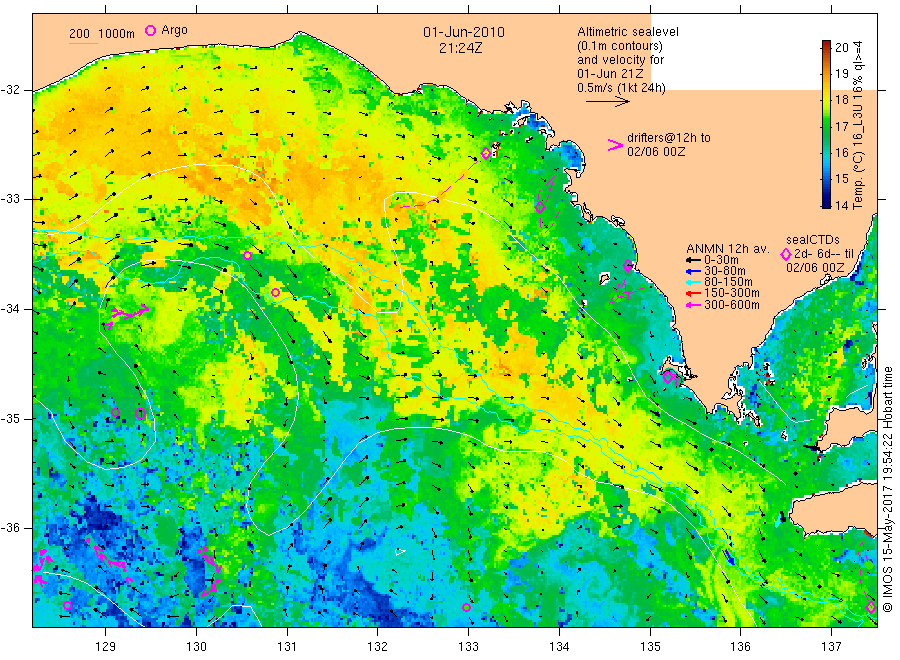Click the dark blue bottom of temperature colorbar
Screen dimensions: 900x660
pos(827,201)
